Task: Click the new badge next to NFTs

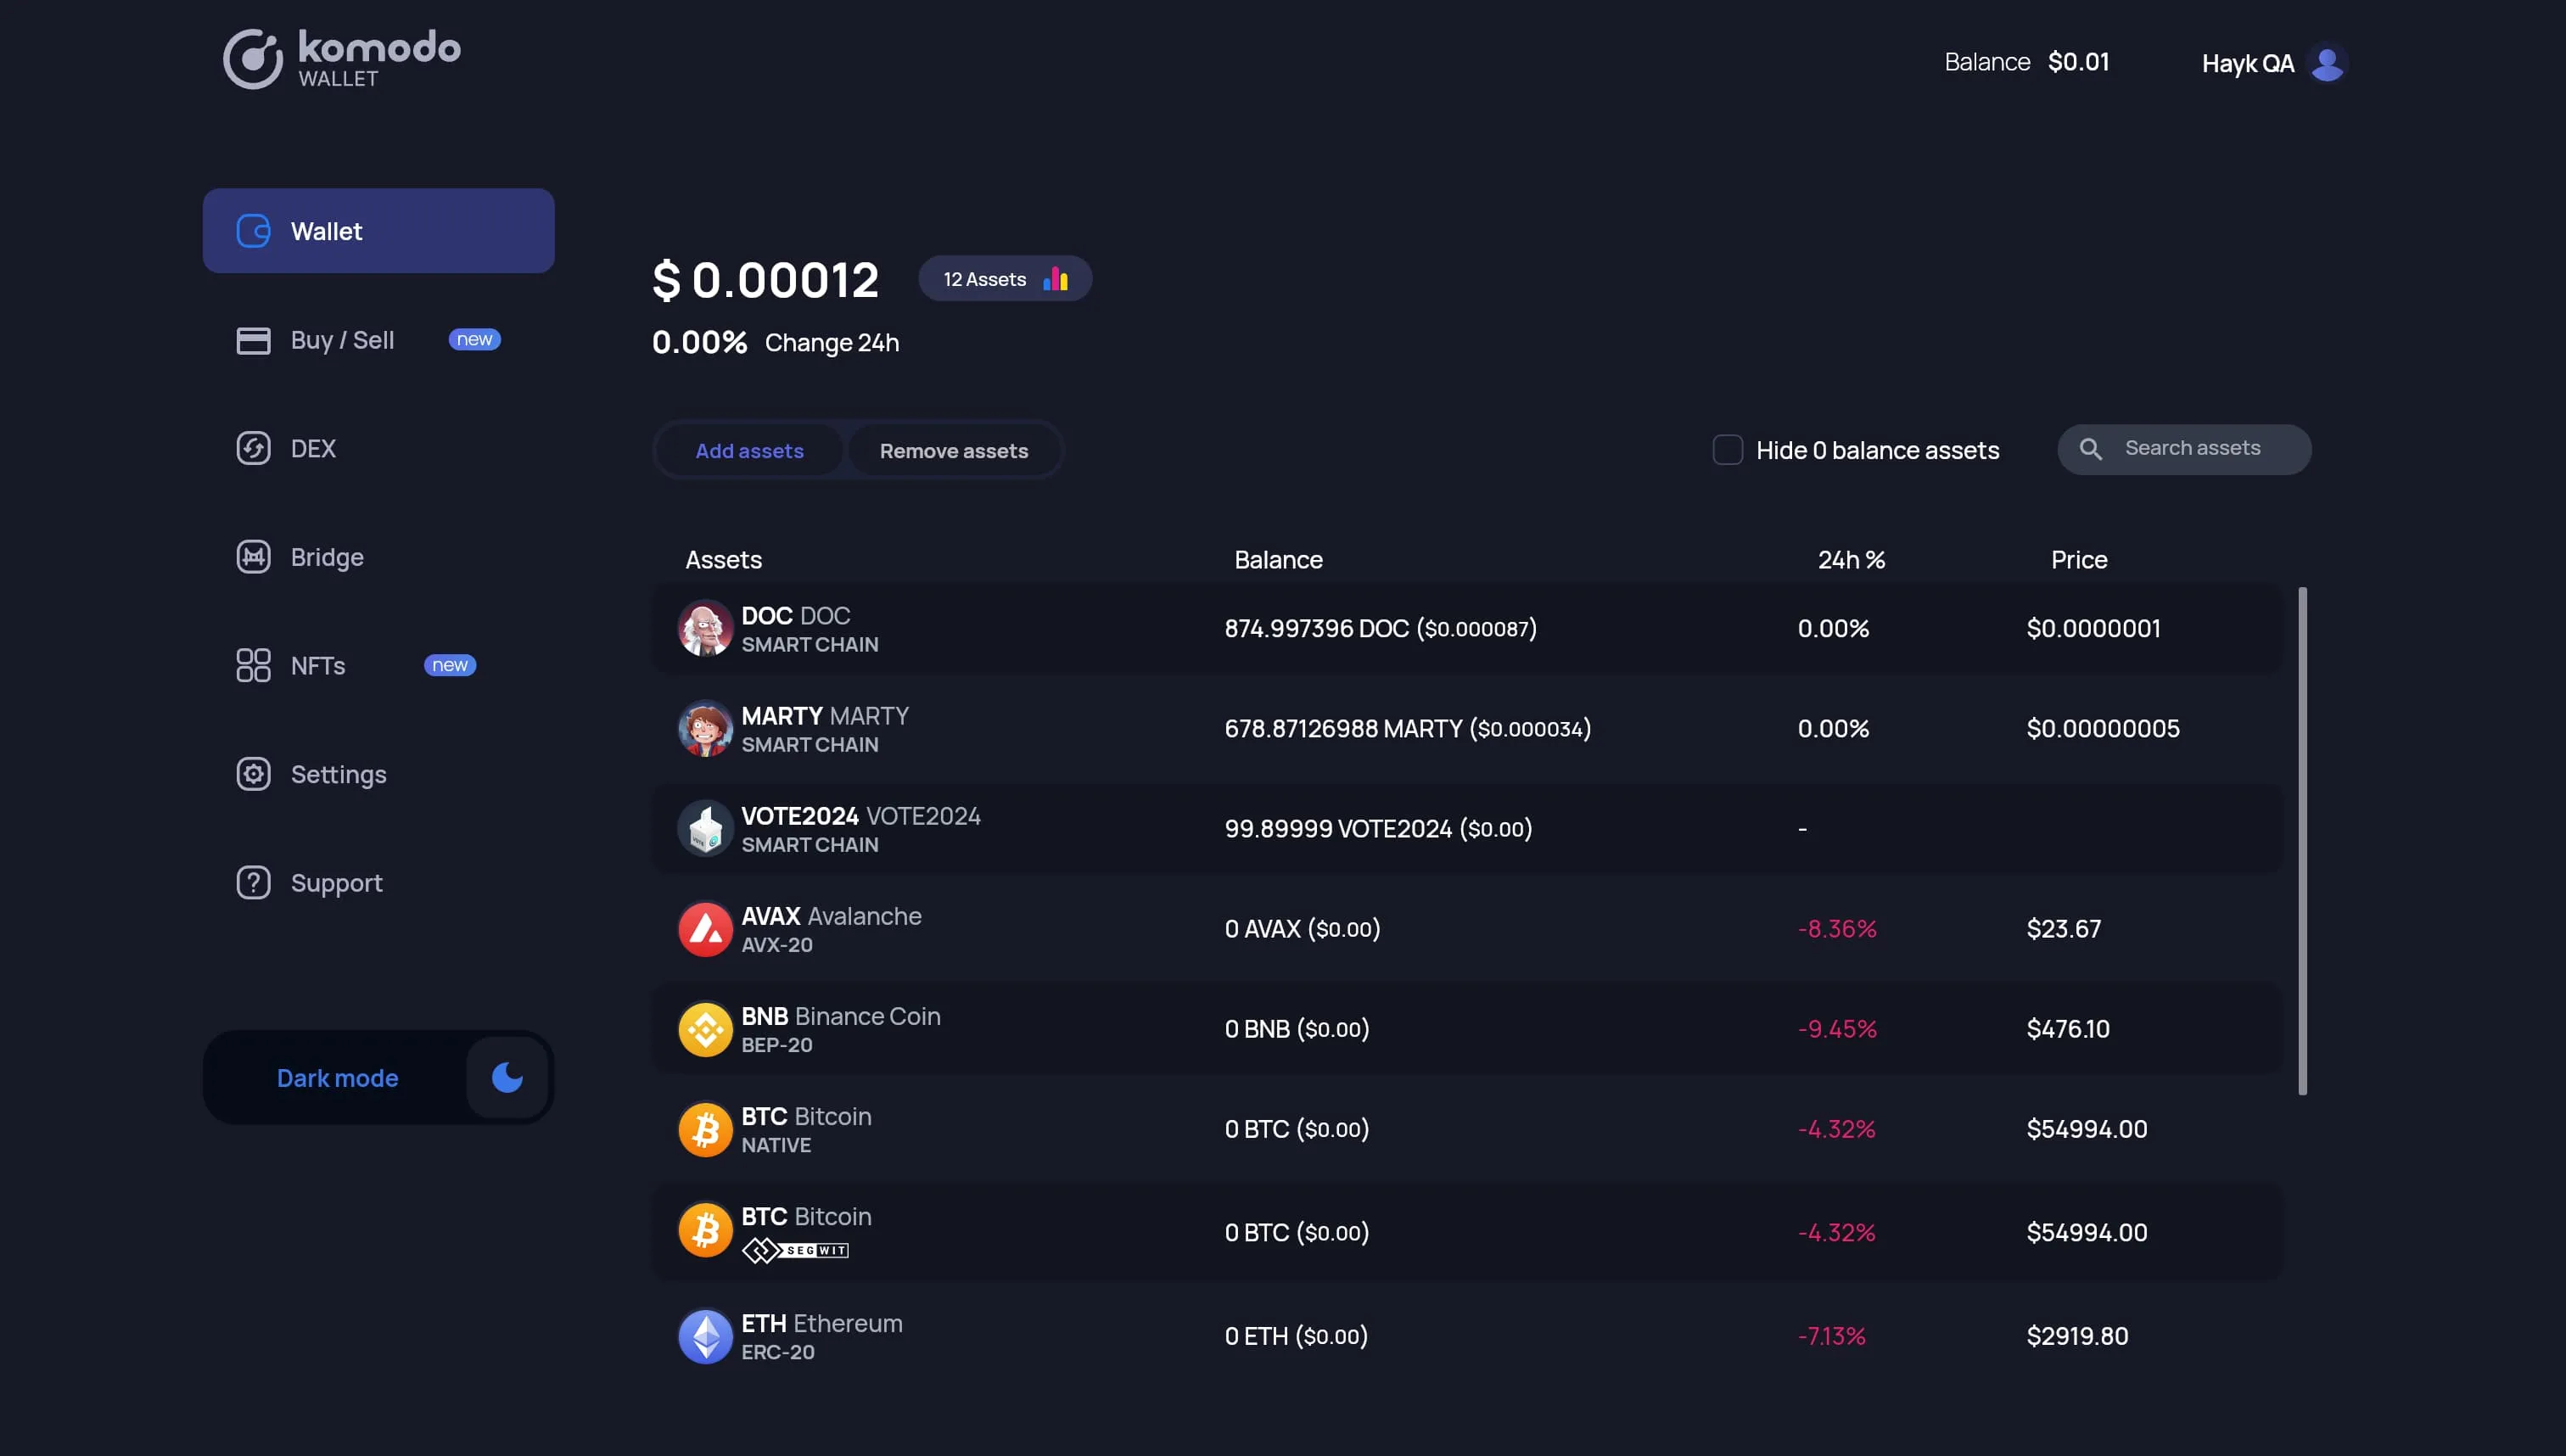Action: point(450,665)
